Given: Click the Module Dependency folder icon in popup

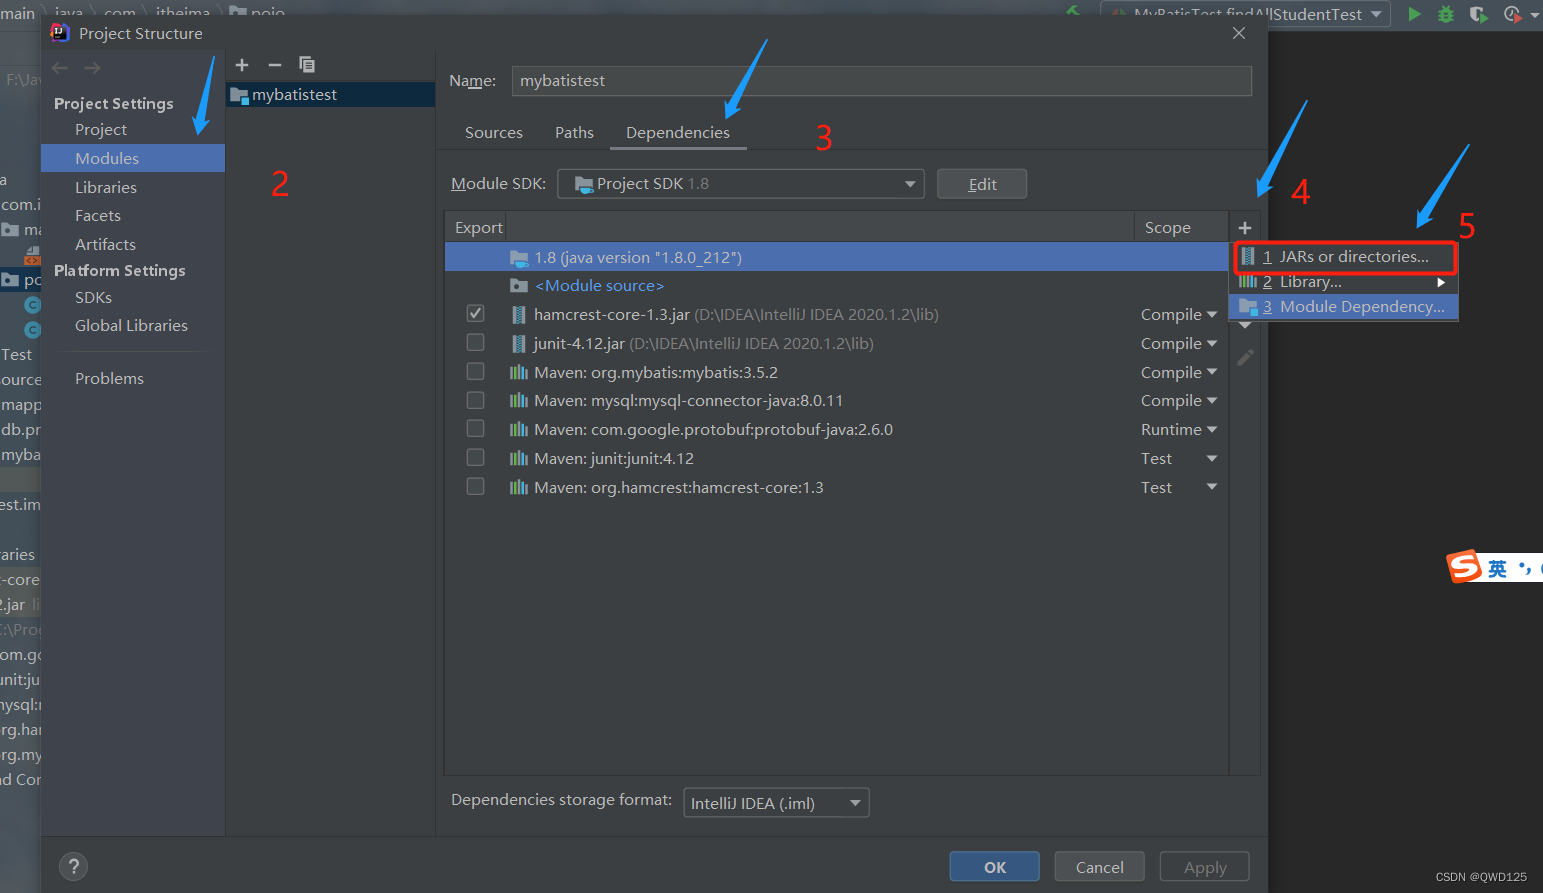Looking at the screenshot, I should pos(1248,307).
